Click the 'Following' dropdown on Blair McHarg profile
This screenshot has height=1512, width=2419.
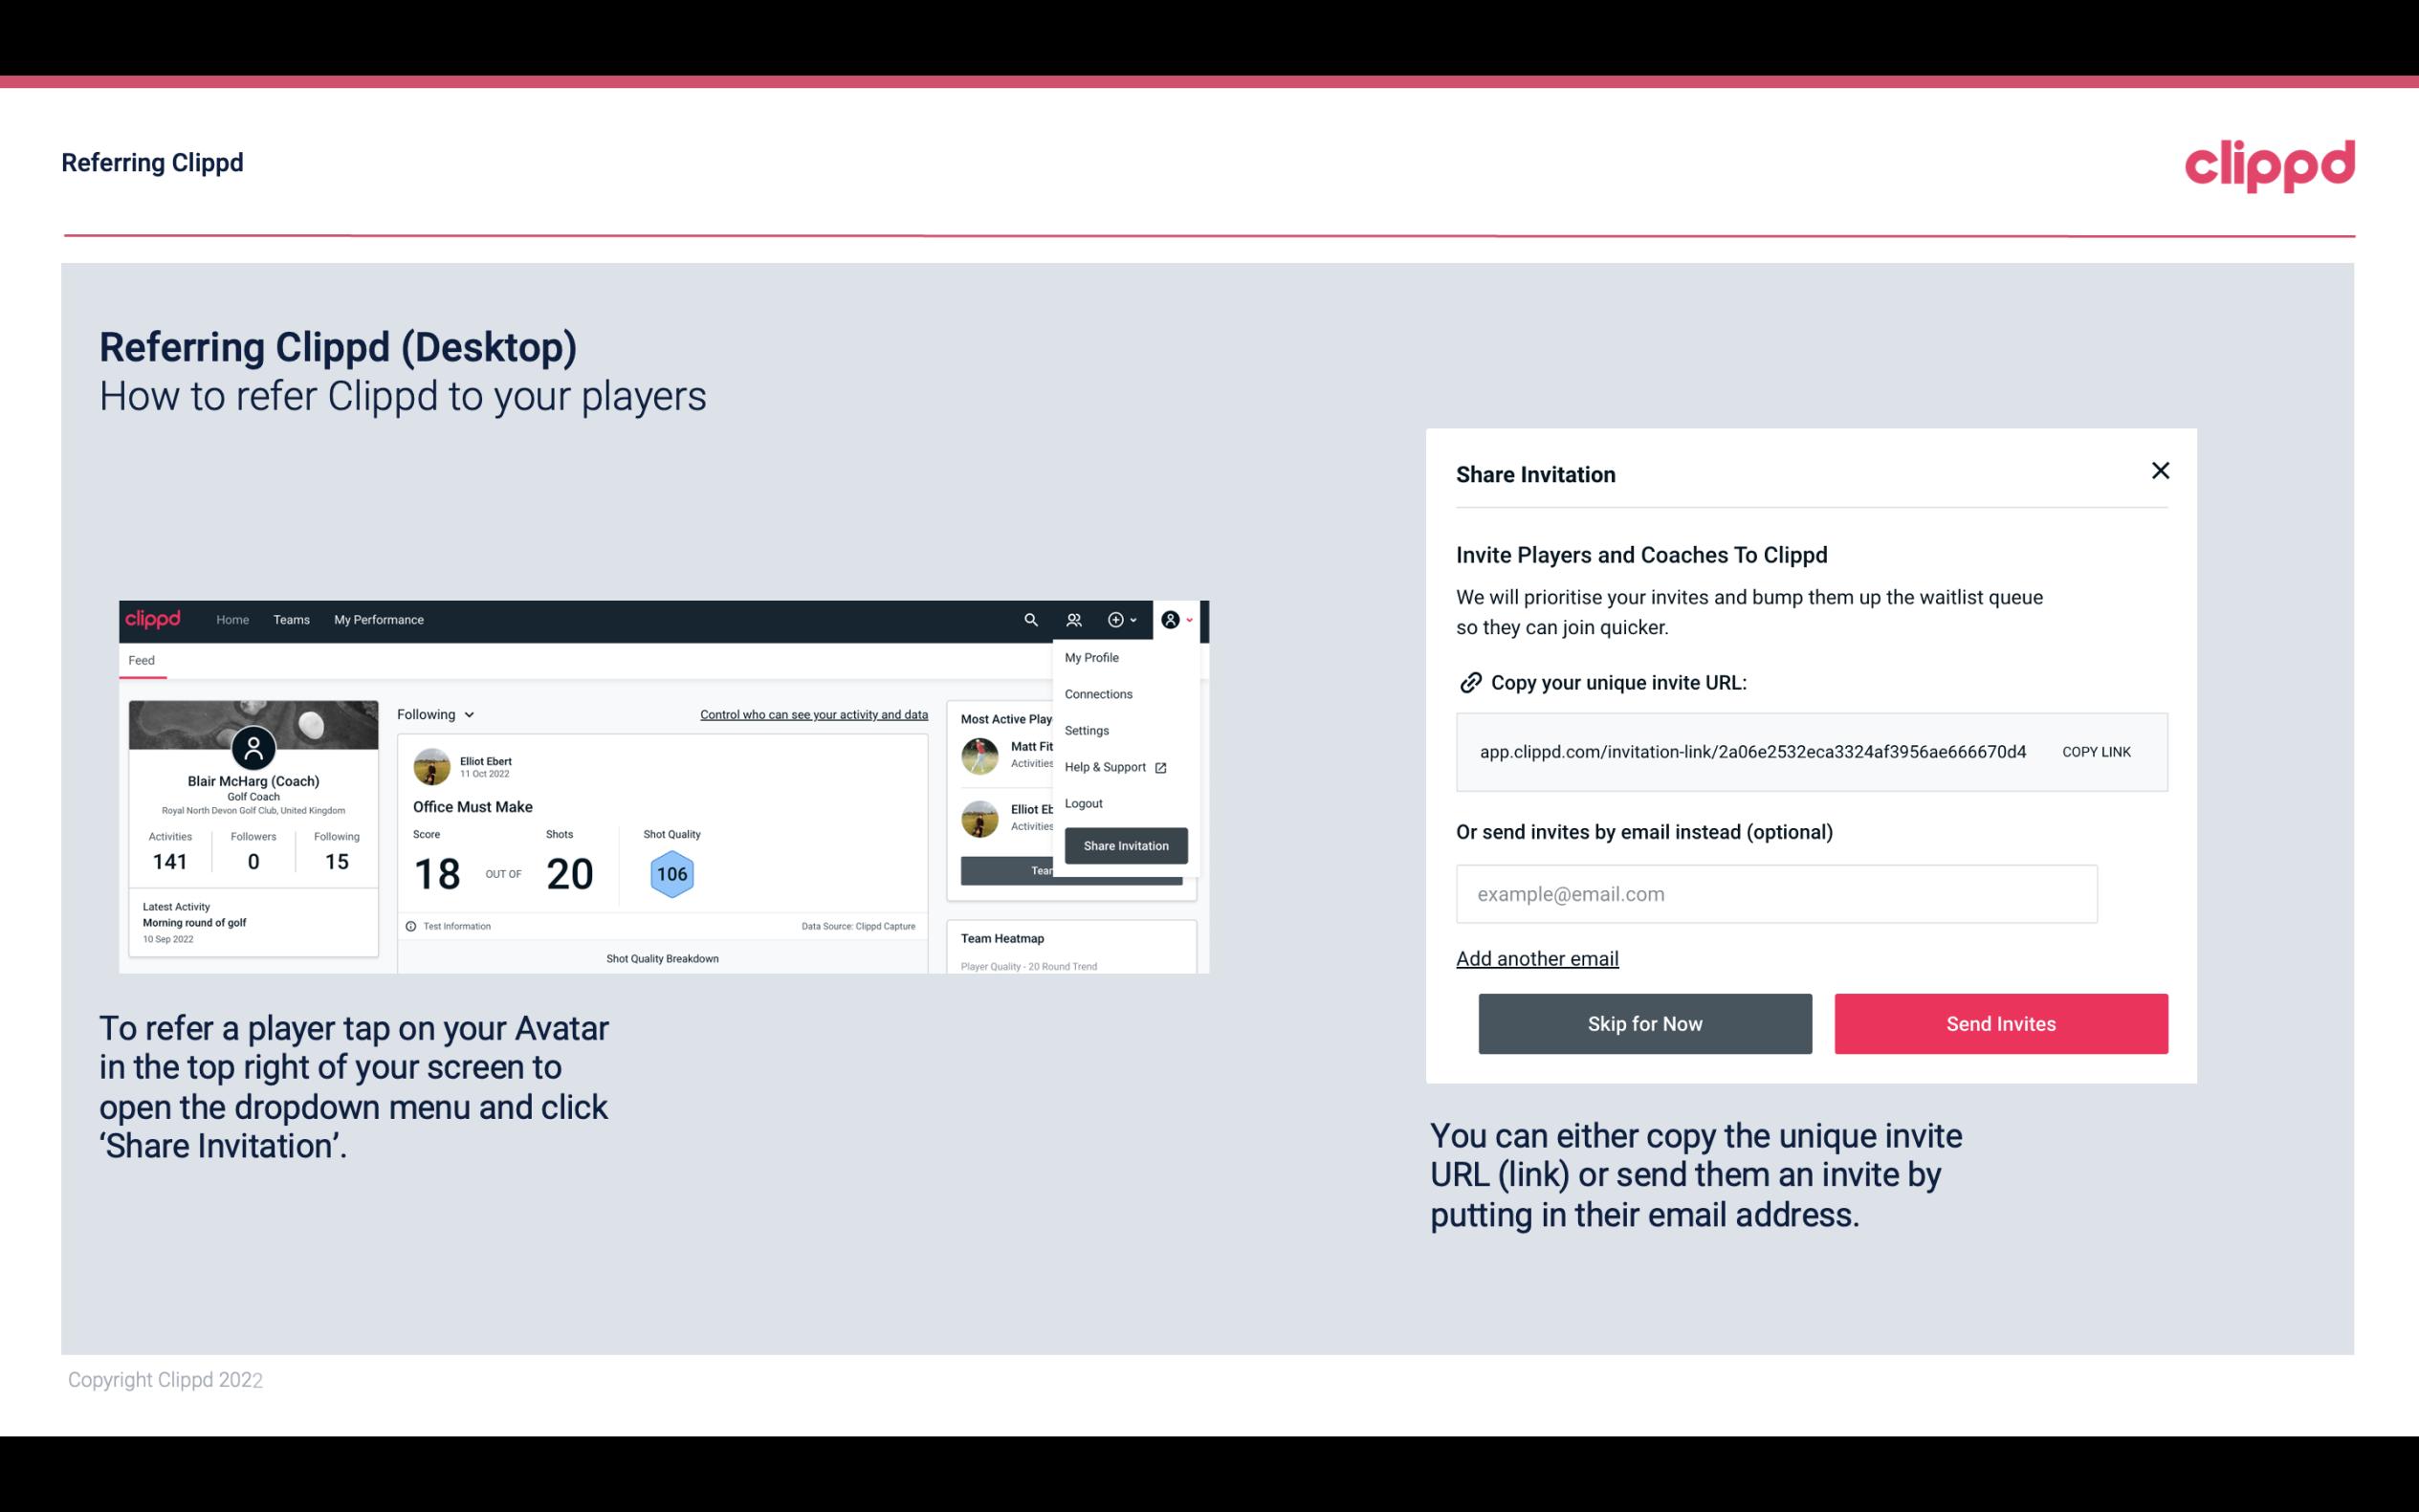coord(432,714)
